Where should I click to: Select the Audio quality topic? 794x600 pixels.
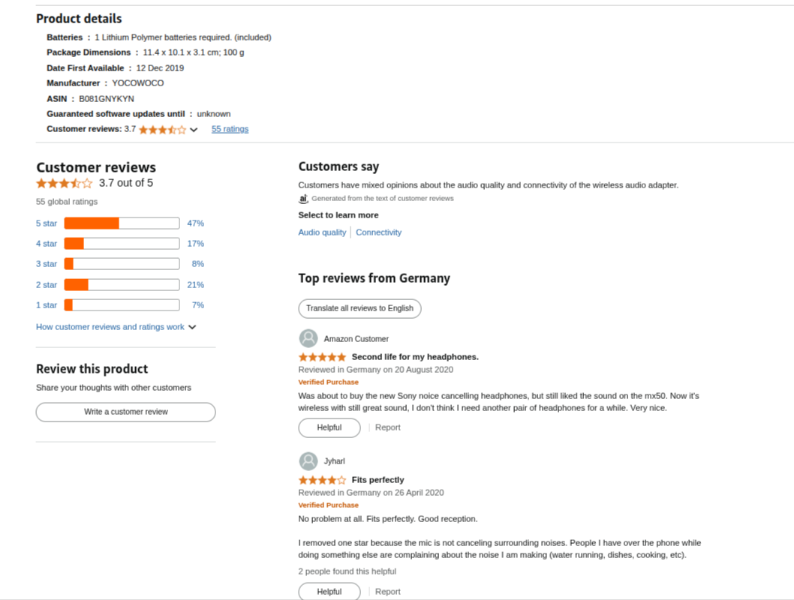[x=322, y=232]
